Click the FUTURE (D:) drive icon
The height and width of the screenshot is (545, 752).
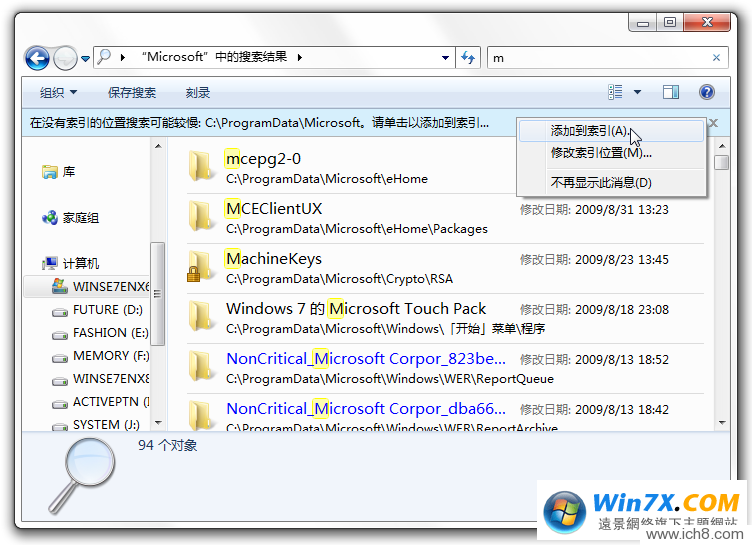pyautogui.click(x=60, y=312)
